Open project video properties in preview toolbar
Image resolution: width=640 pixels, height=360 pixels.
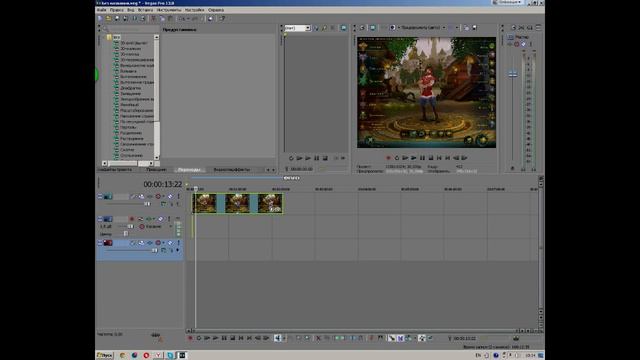pos(362,28)
